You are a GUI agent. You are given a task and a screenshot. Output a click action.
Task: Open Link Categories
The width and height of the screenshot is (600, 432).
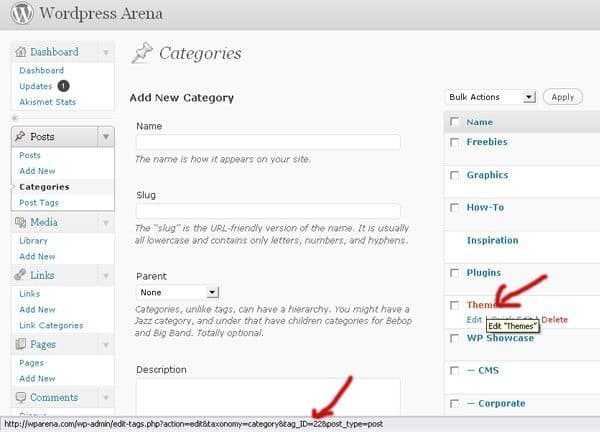(51, 326)
